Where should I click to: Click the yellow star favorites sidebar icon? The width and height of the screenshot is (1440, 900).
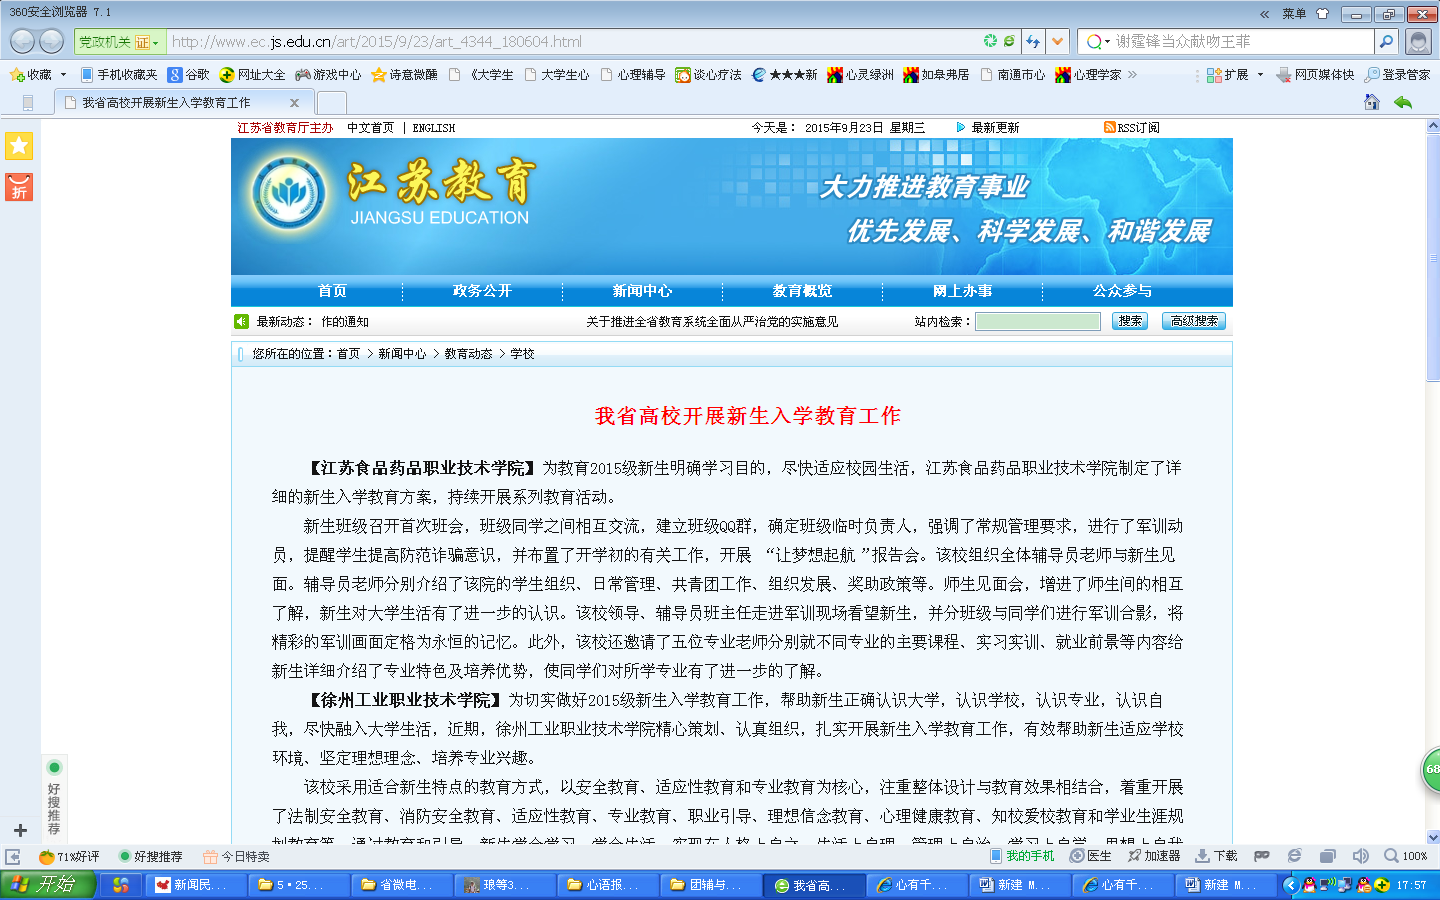pos(19,146)
